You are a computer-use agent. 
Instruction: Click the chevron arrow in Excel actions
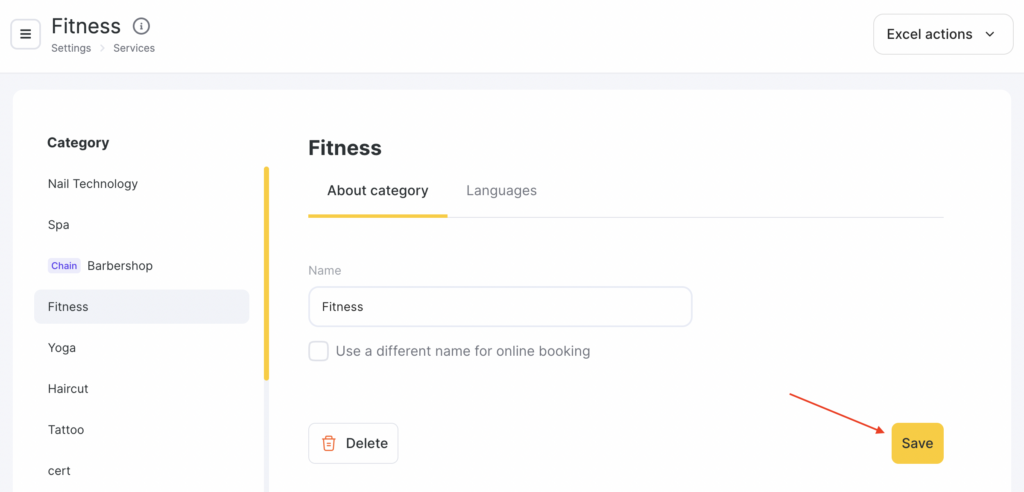[x=990, y=34]
